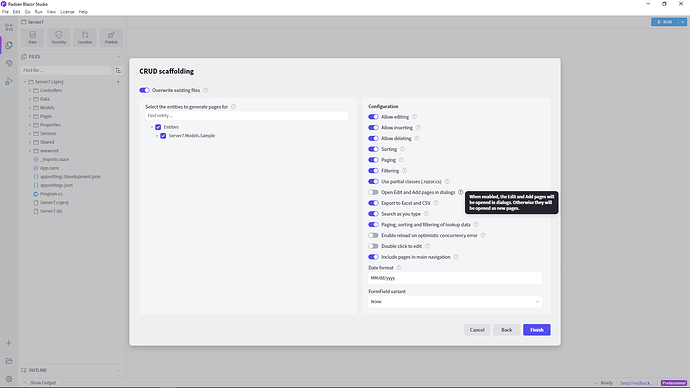Click Show Output in the status bar

point(43,383)
